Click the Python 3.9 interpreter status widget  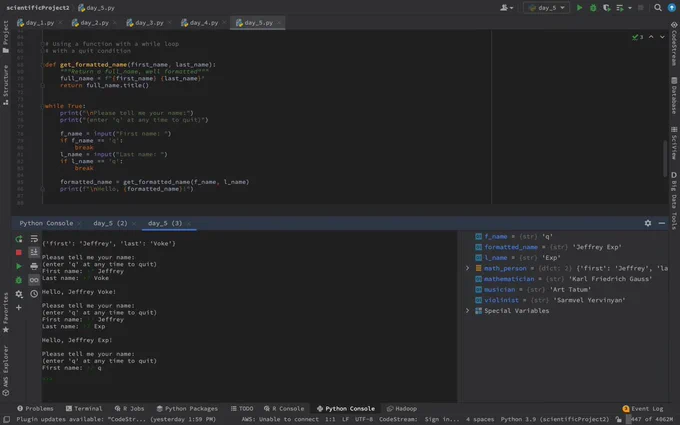pyautogui.click(x=555, y=419)
